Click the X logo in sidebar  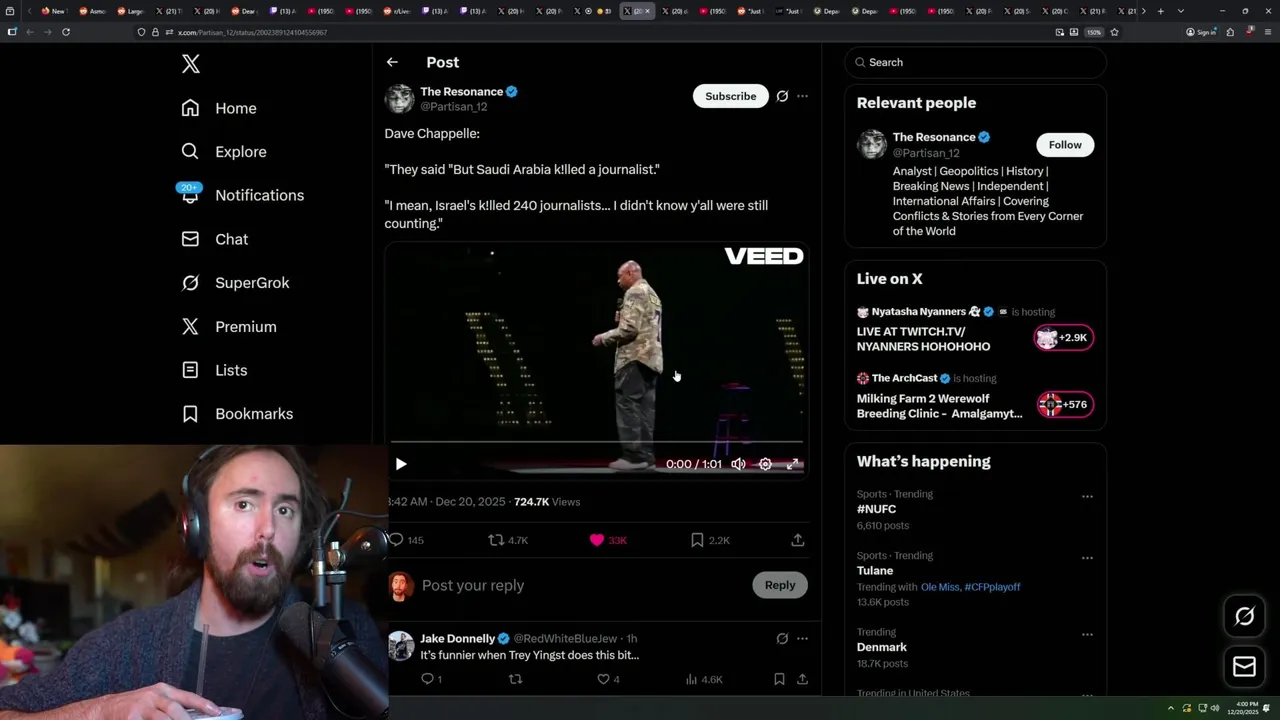(191, 64)
